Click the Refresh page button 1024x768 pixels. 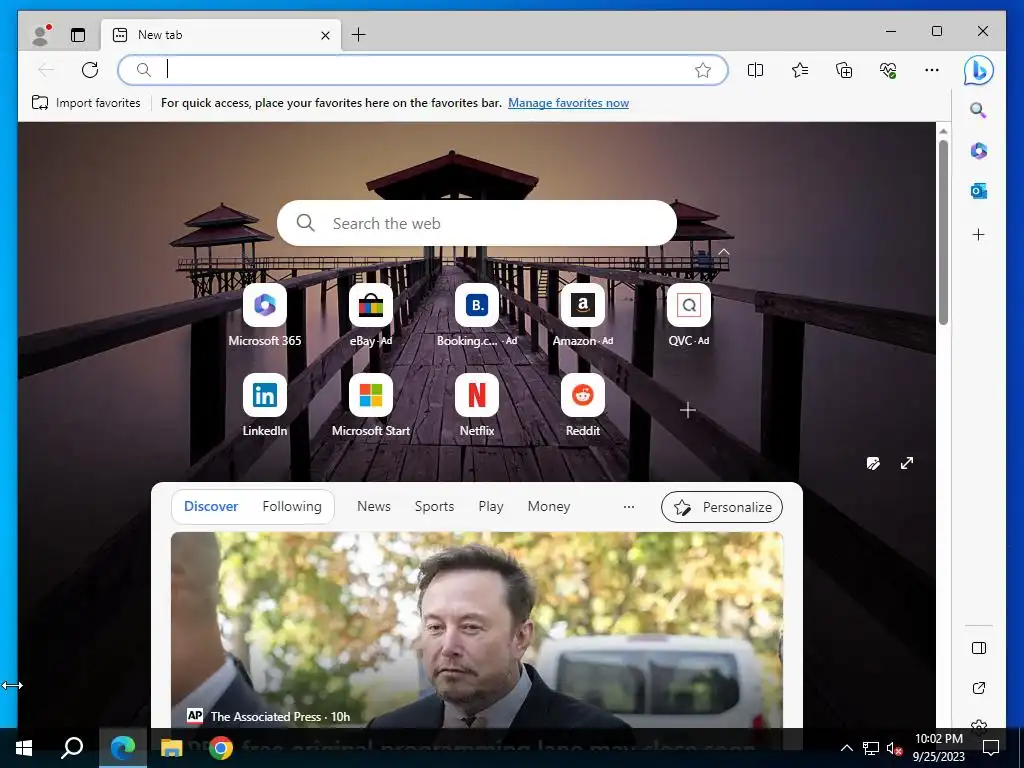point(90,70)
